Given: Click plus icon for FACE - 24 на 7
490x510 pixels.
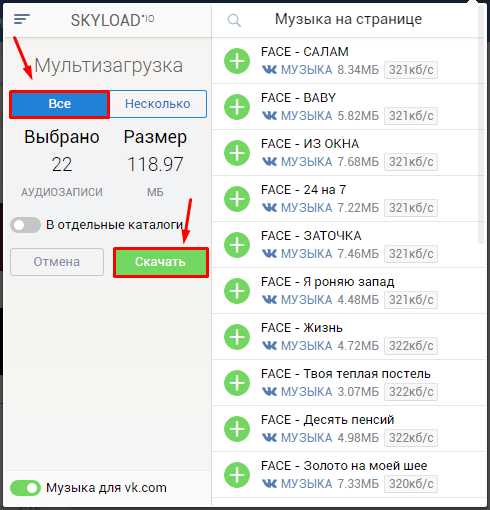Looking at the screenshot, I should tap(237, 199).
